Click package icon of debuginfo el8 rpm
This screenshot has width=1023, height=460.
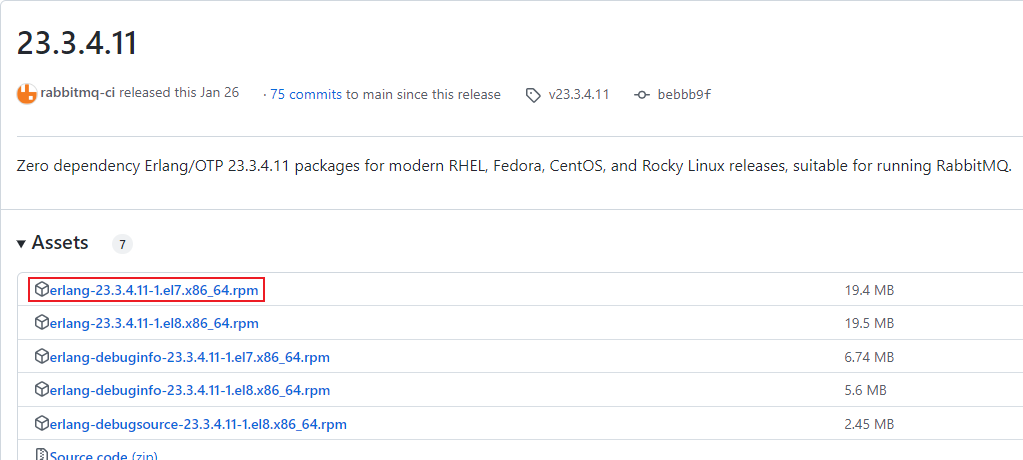[41, 390]
